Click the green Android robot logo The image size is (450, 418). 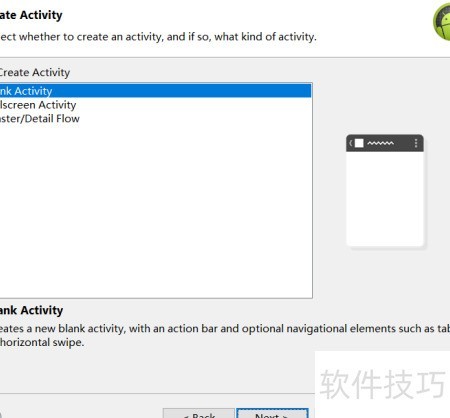click(442, 22)
